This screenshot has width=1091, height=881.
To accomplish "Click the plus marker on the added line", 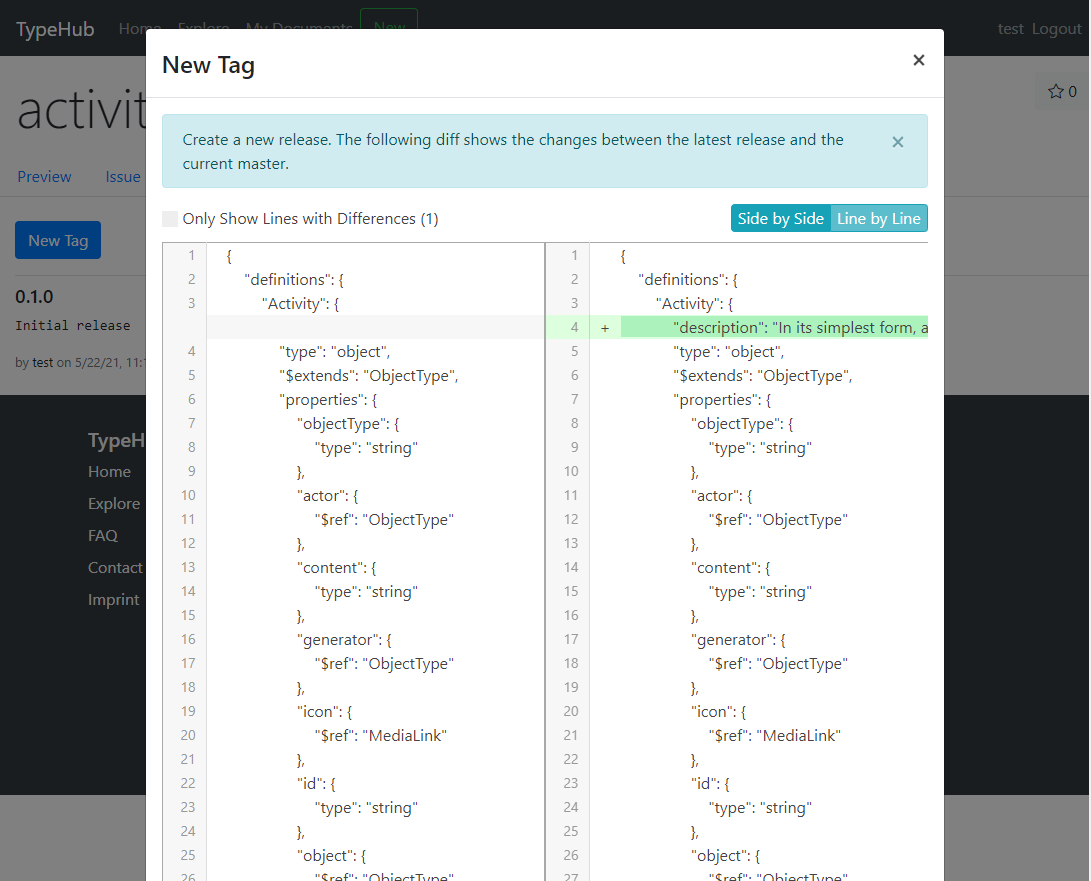I will [605, 328].
